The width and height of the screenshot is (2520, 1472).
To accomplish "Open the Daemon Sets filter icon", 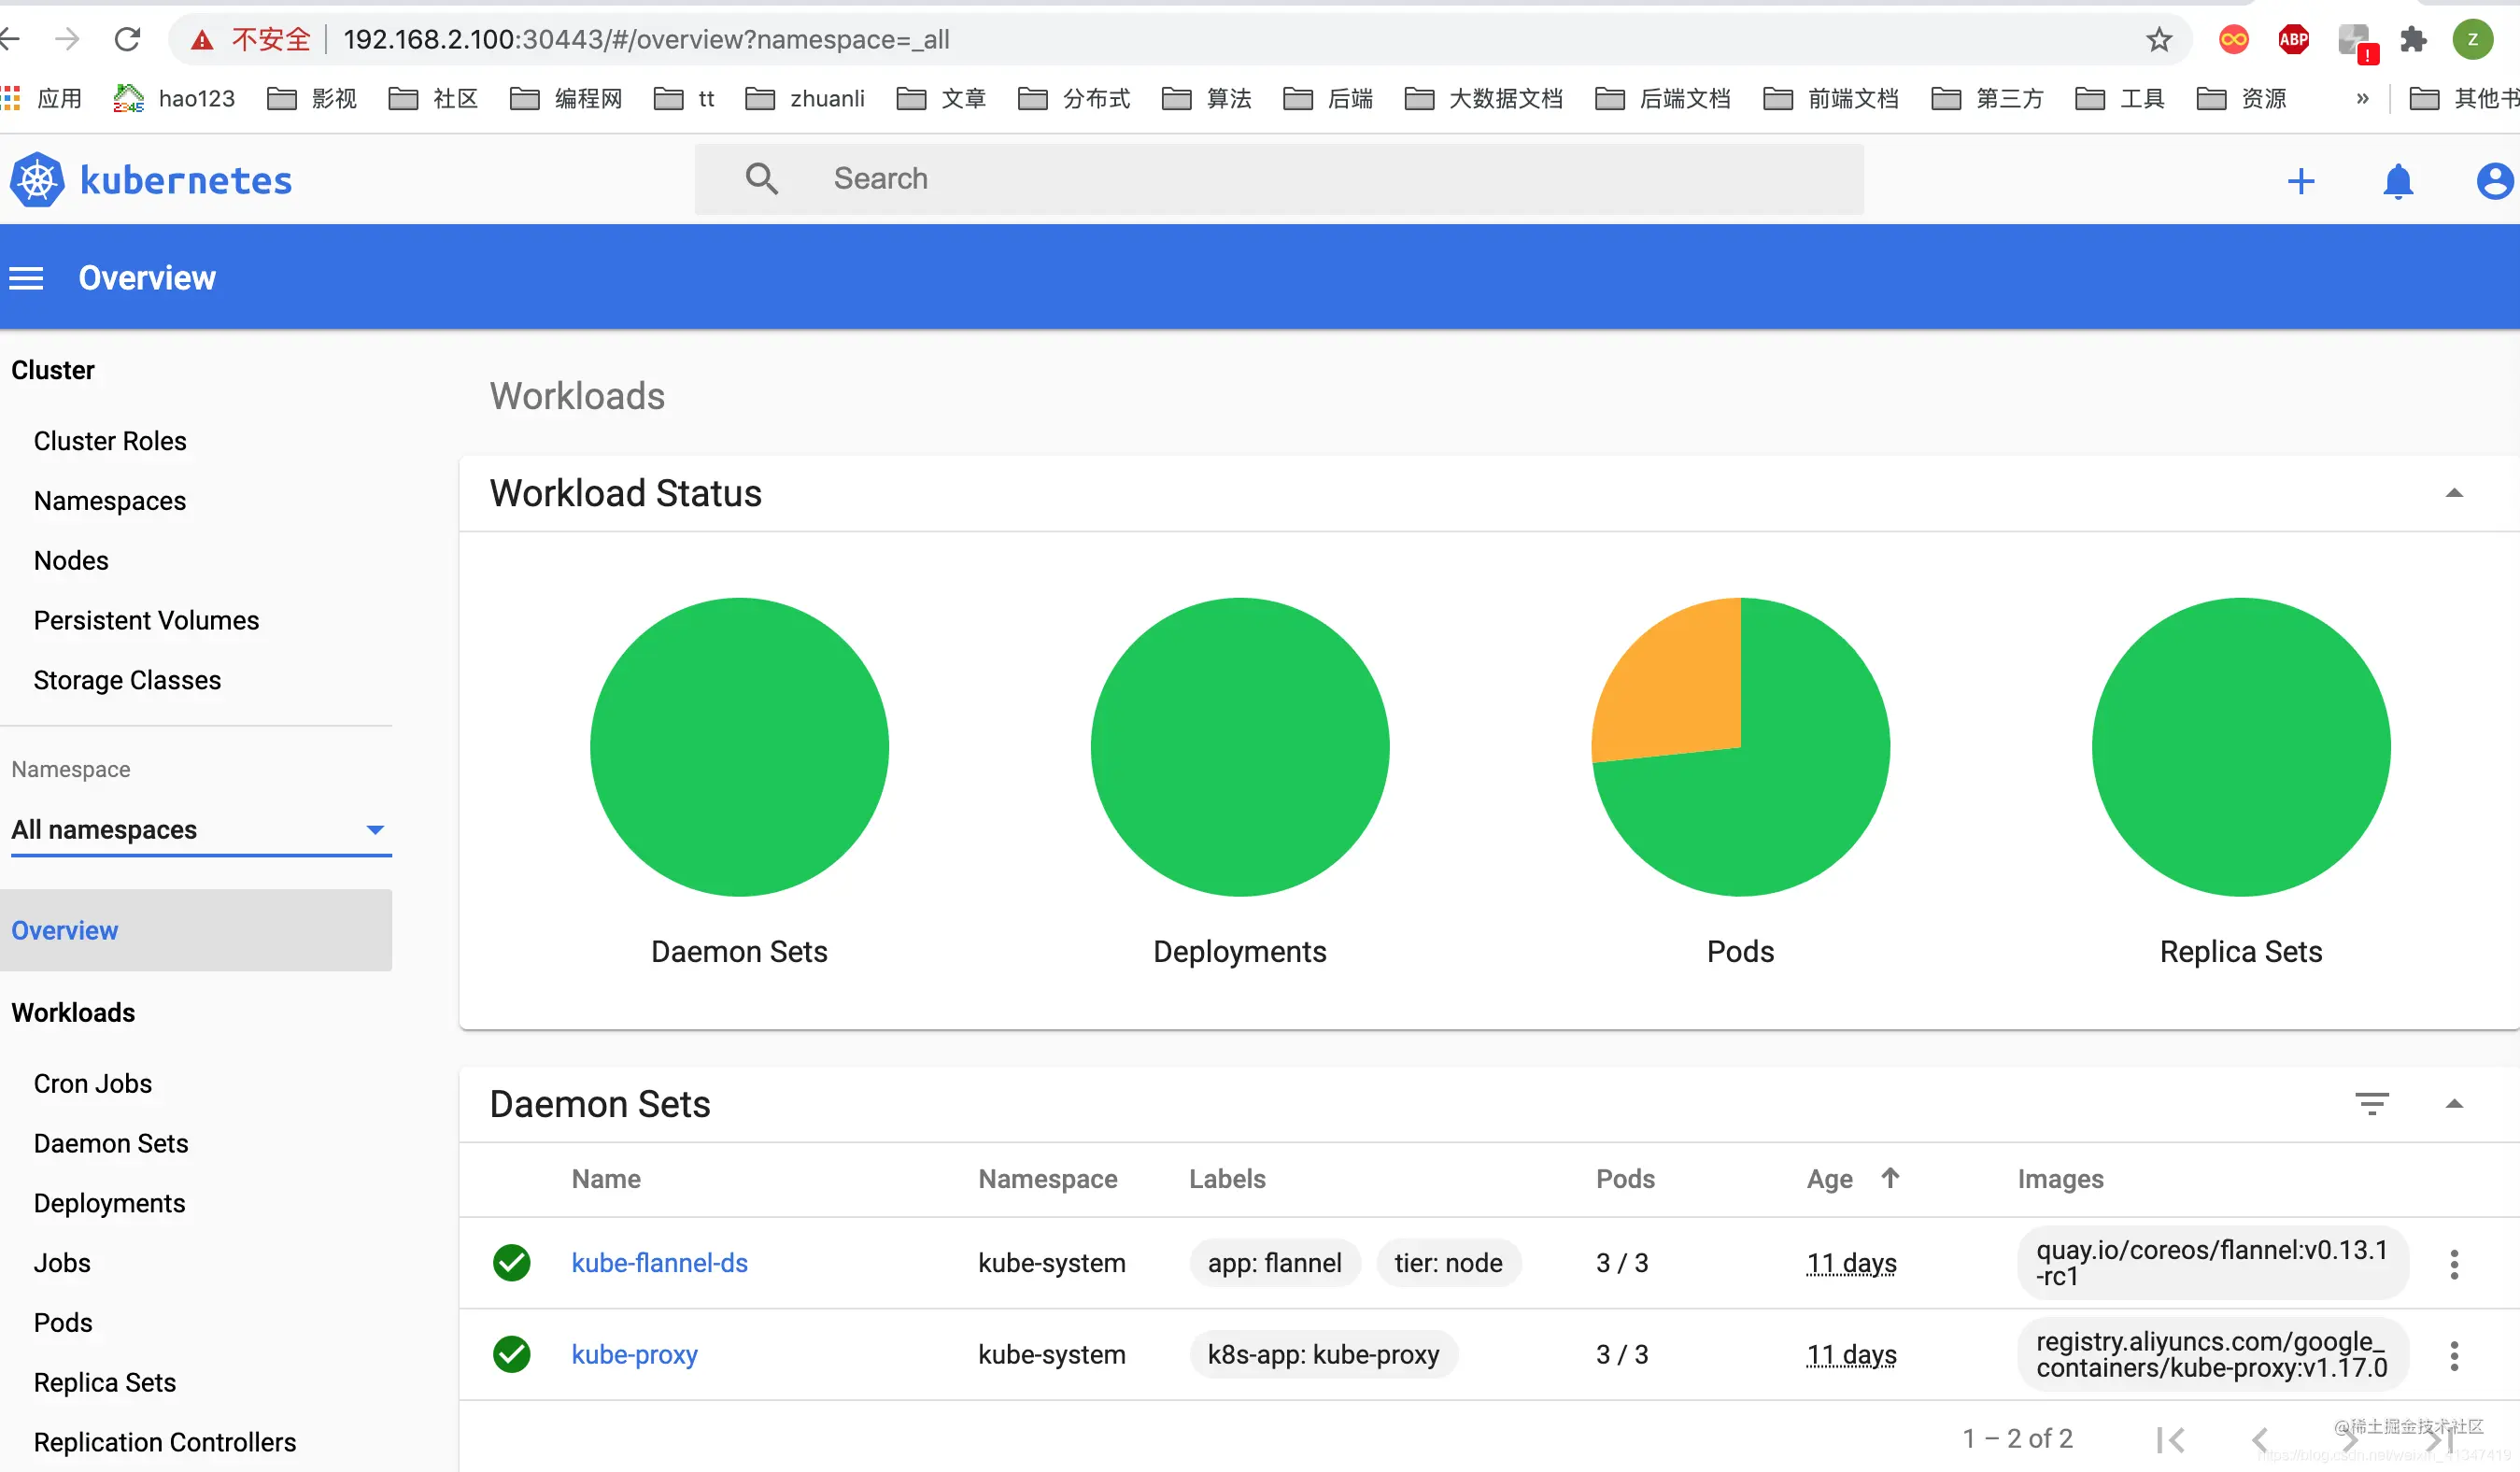I will coord(2371,1104).
